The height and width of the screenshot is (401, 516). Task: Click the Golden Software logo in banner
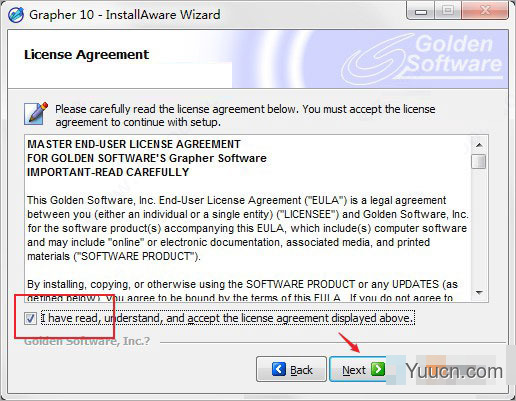coord(423,57)
